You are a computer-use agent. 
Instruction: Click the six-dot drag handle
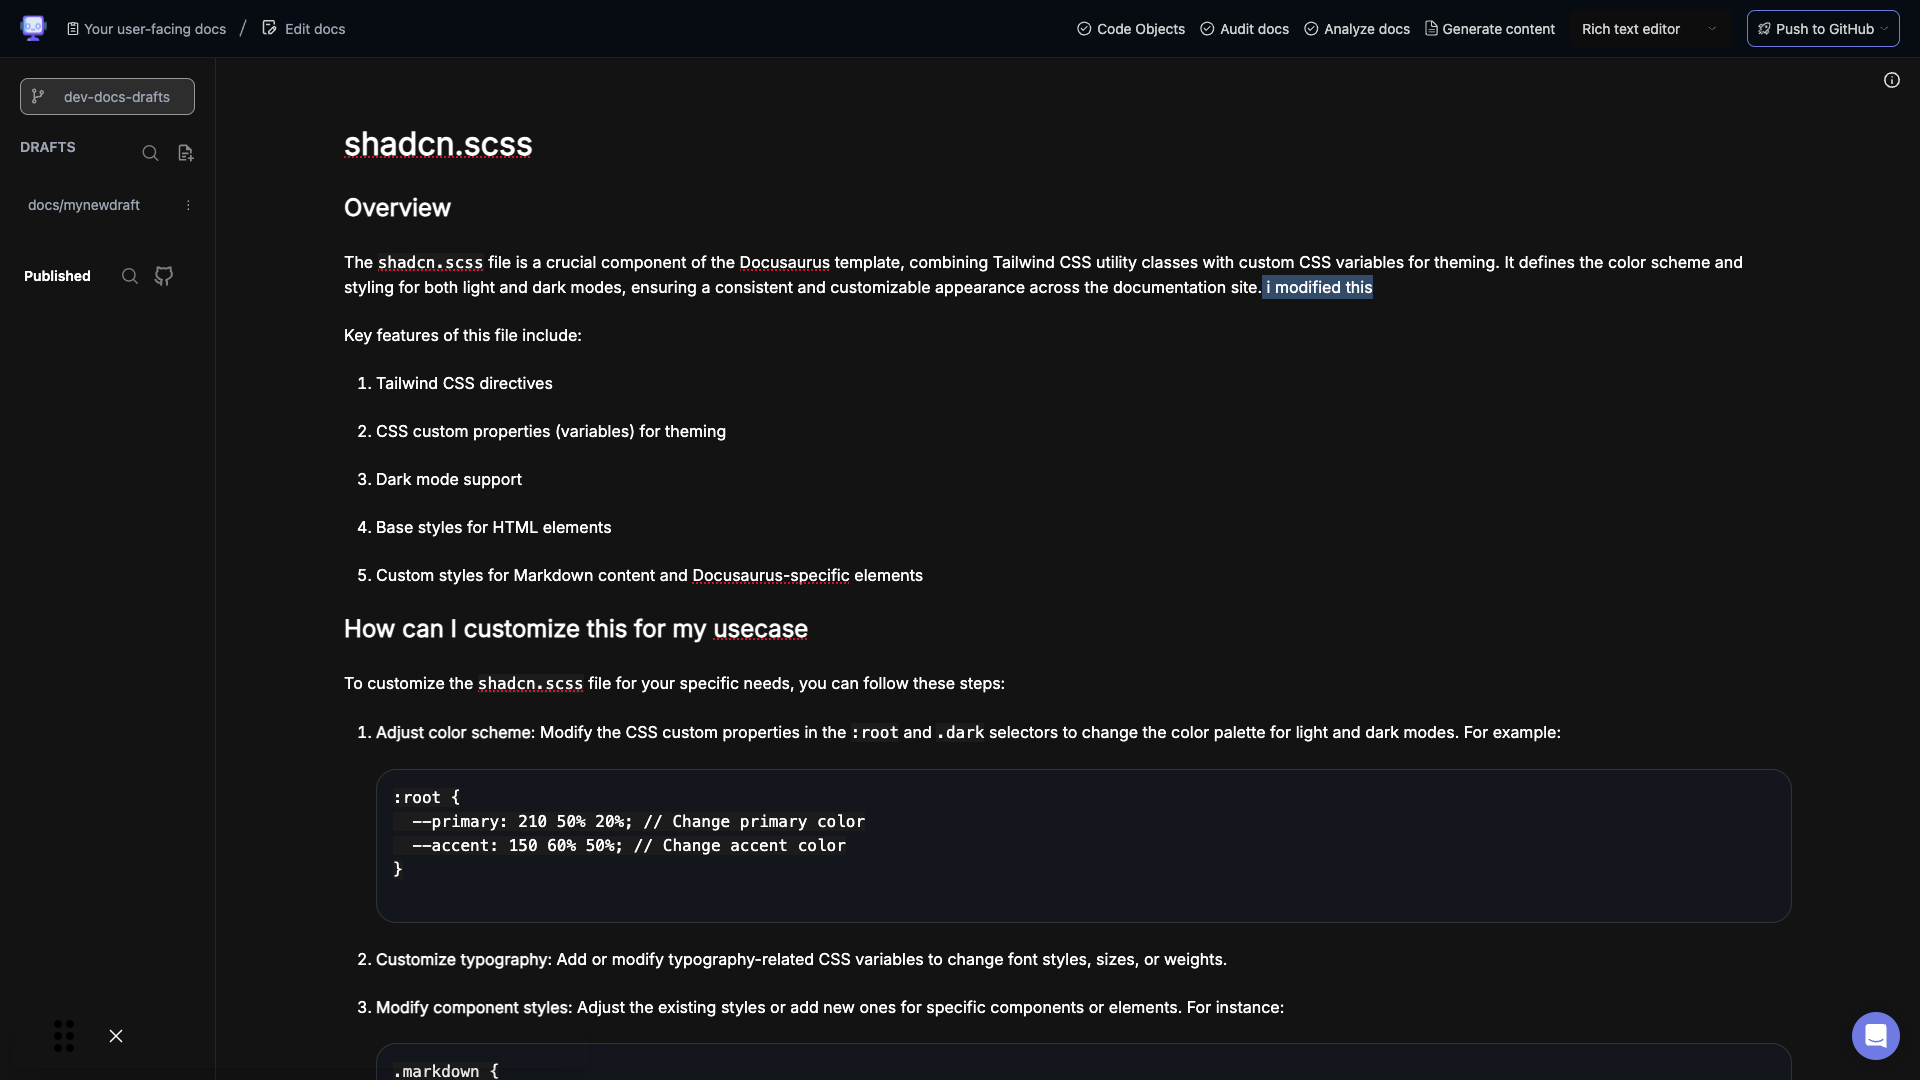tap(64, 1036)
